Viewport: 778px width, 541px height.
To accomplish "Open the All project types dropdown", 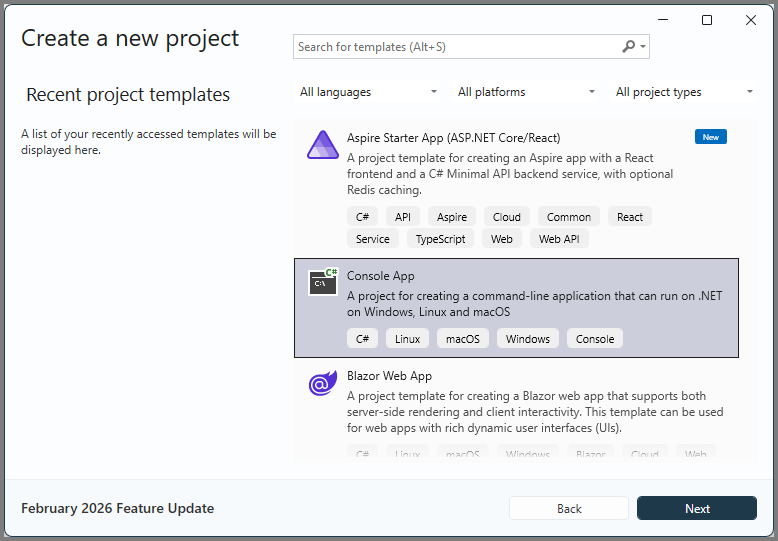I will point(684,92).
